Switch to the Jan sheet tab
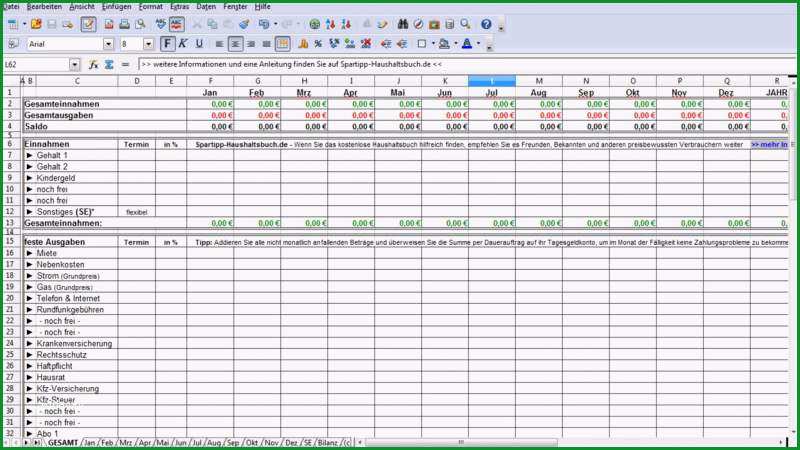Image resolution: width=800 pixels, height=450 pixels. pyautogui.click(x=89, y=443)
